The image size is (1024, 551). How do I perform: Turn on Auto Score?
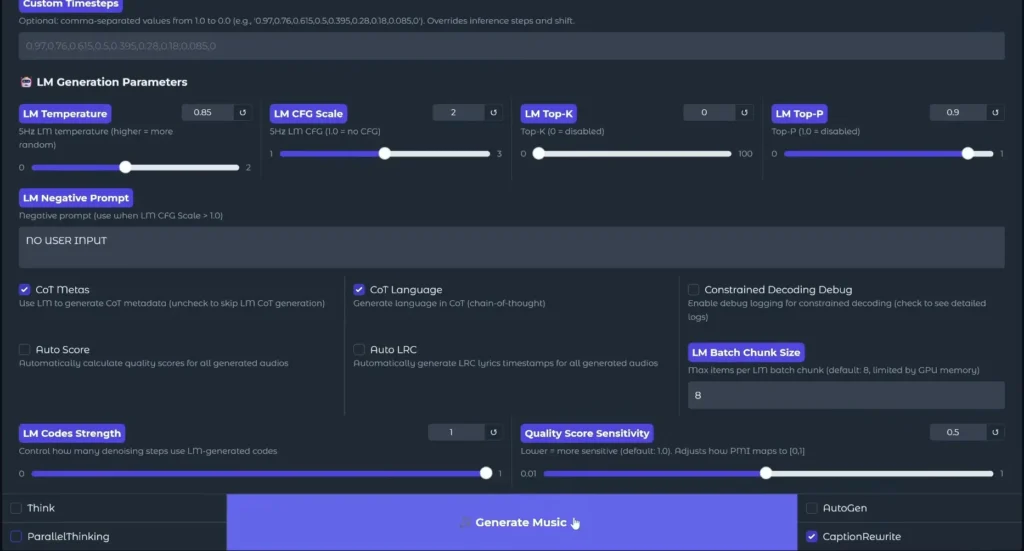click(x=25, y=350)
